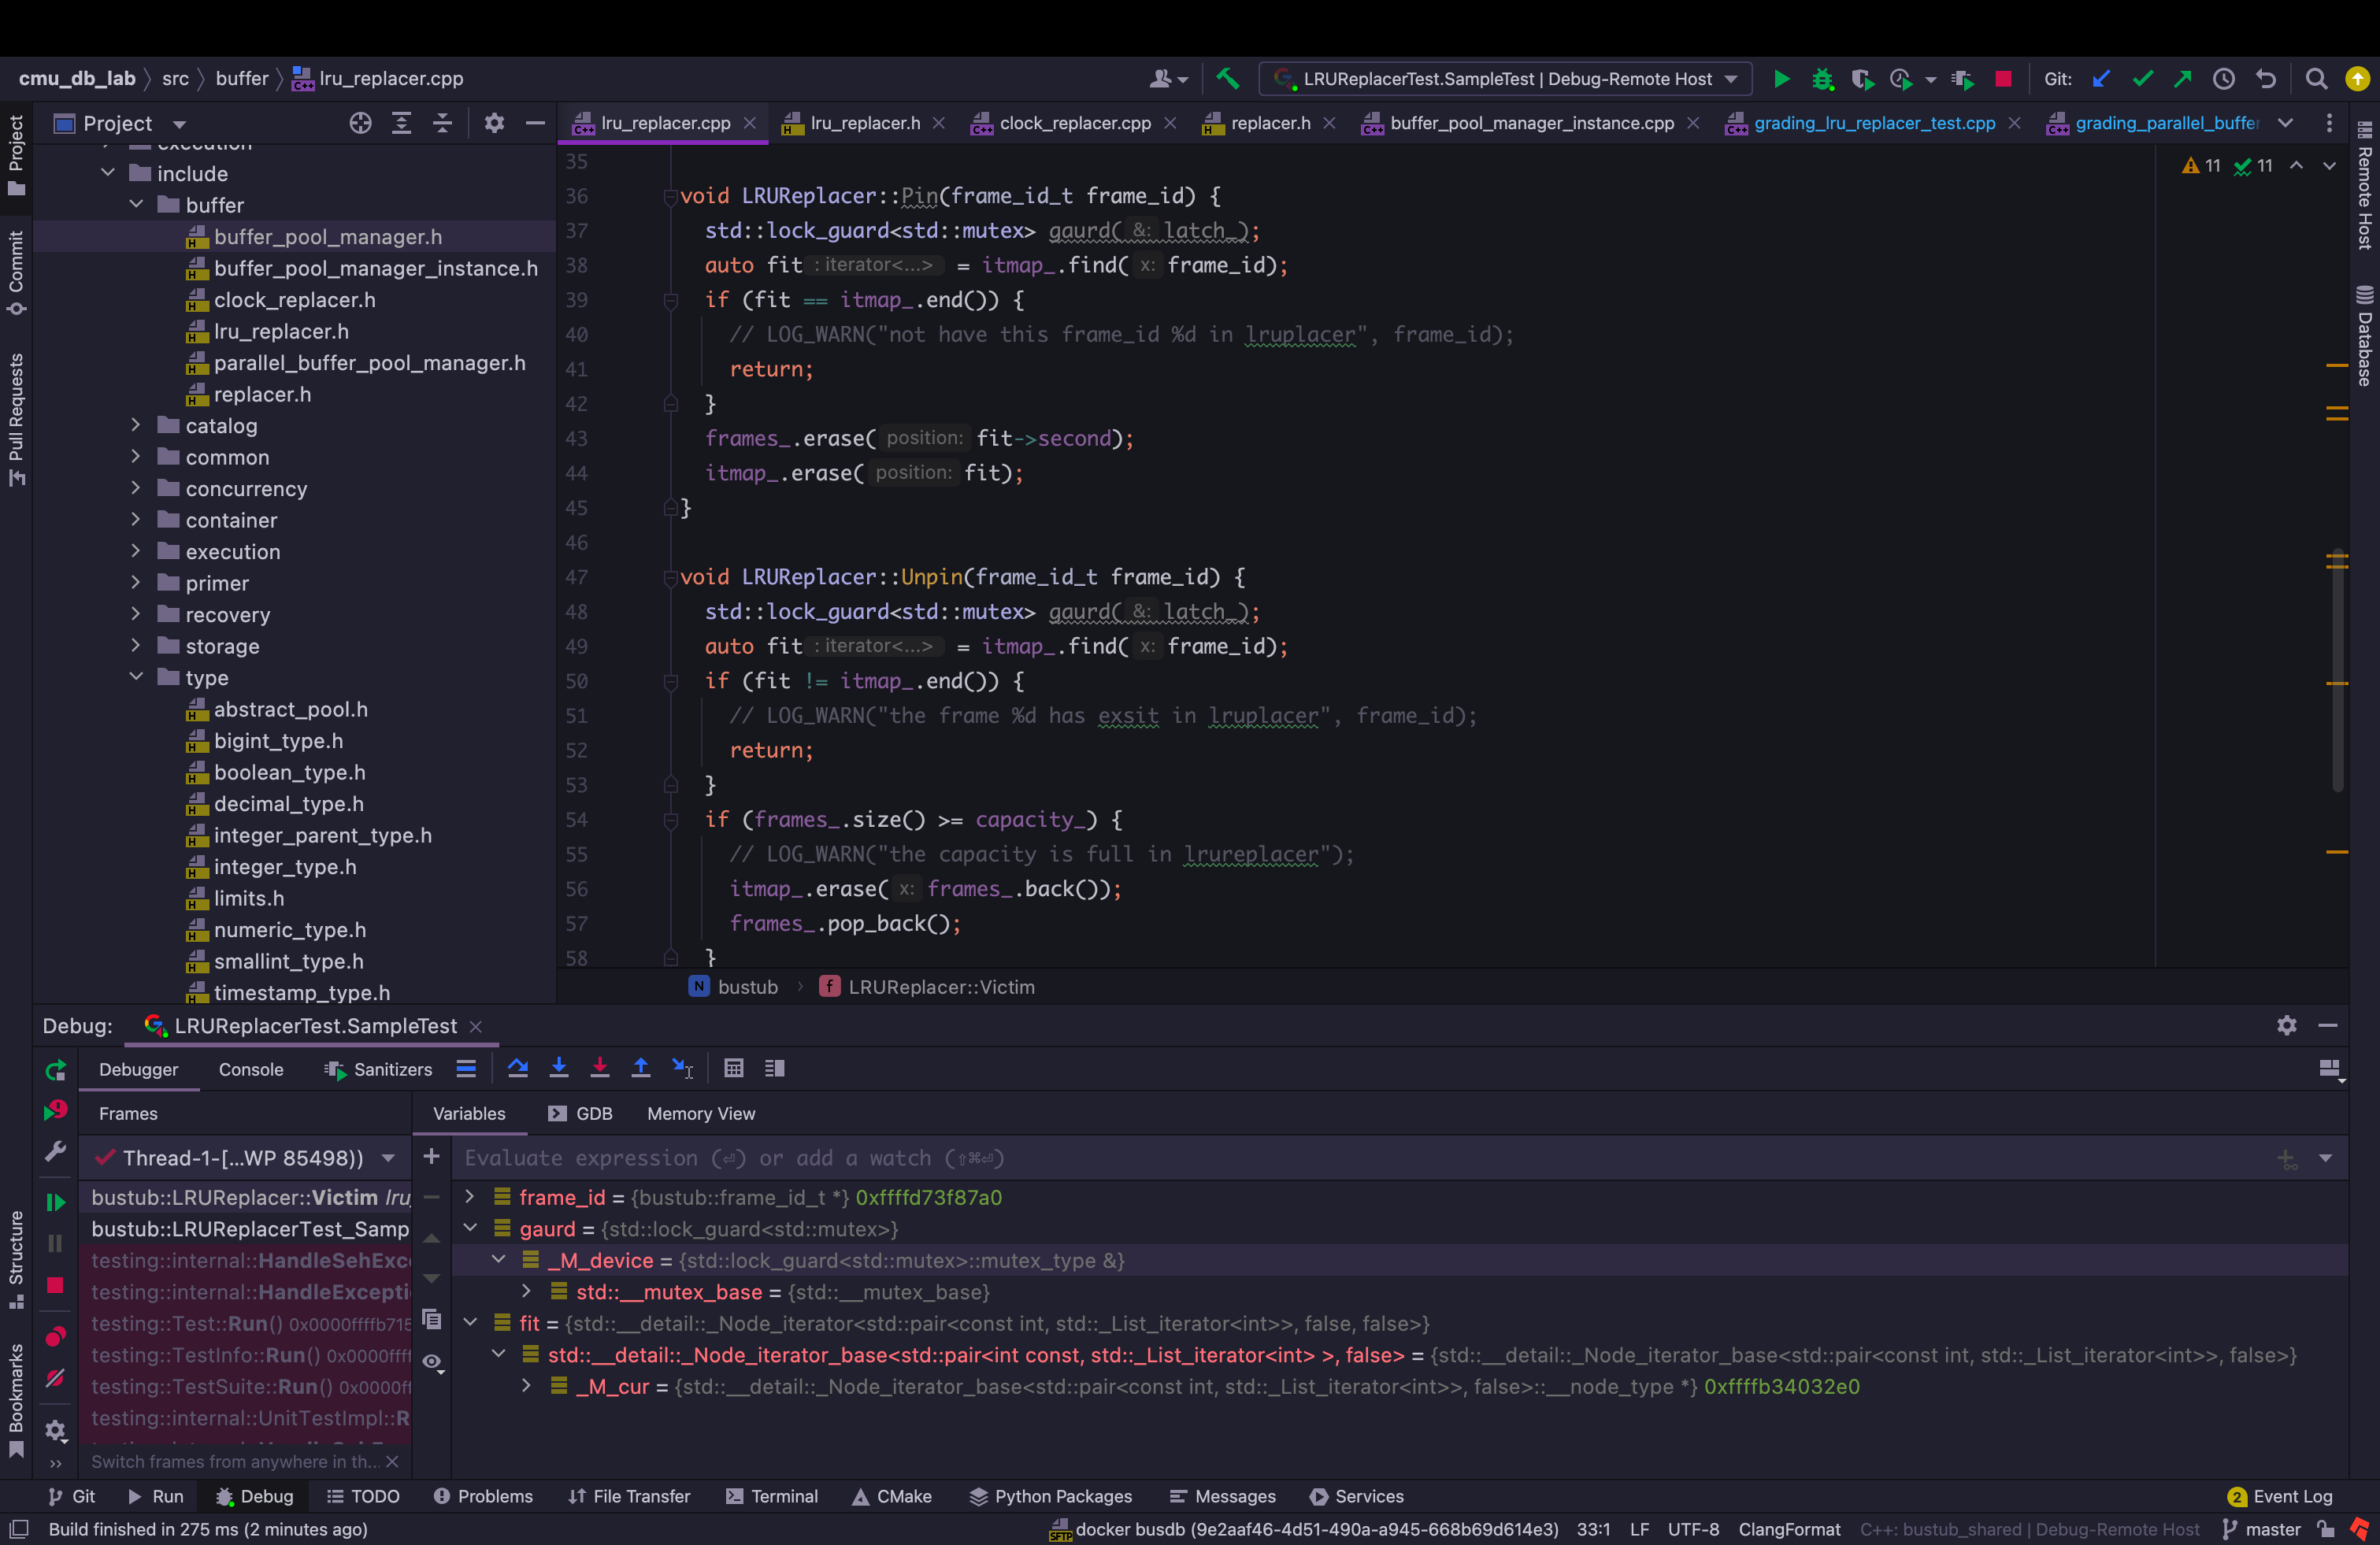
Task: Click the Expand All icon in the Project panel
Action: point(401,123)
